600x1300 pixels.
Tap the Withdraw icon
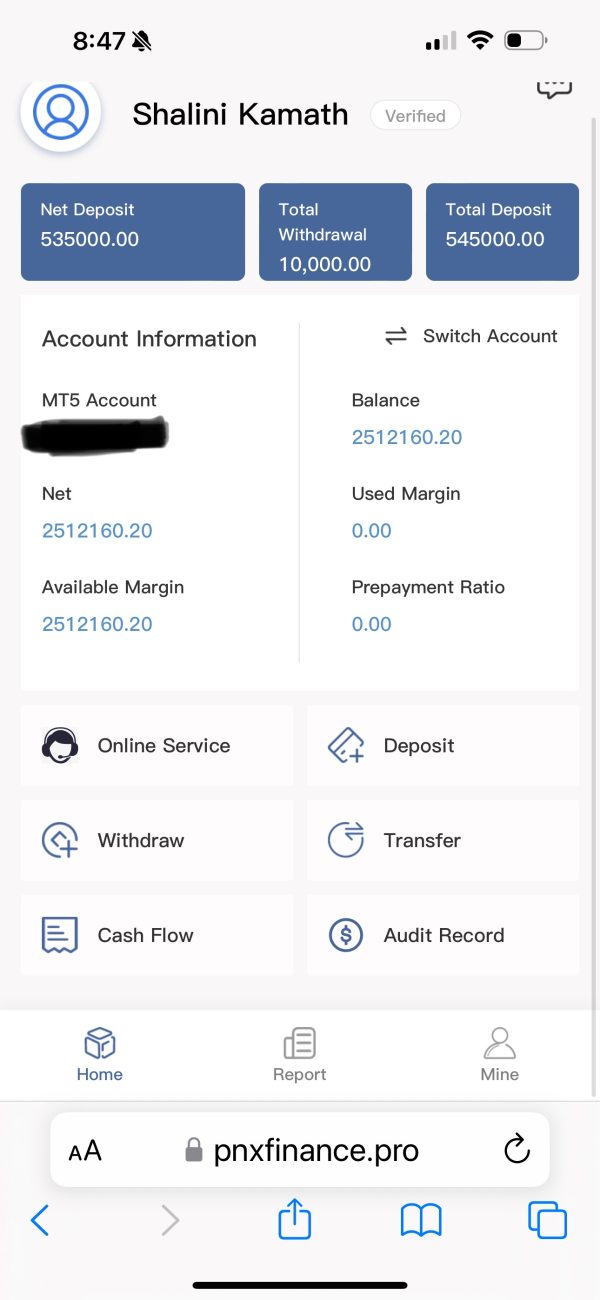[x=60, y=840]
